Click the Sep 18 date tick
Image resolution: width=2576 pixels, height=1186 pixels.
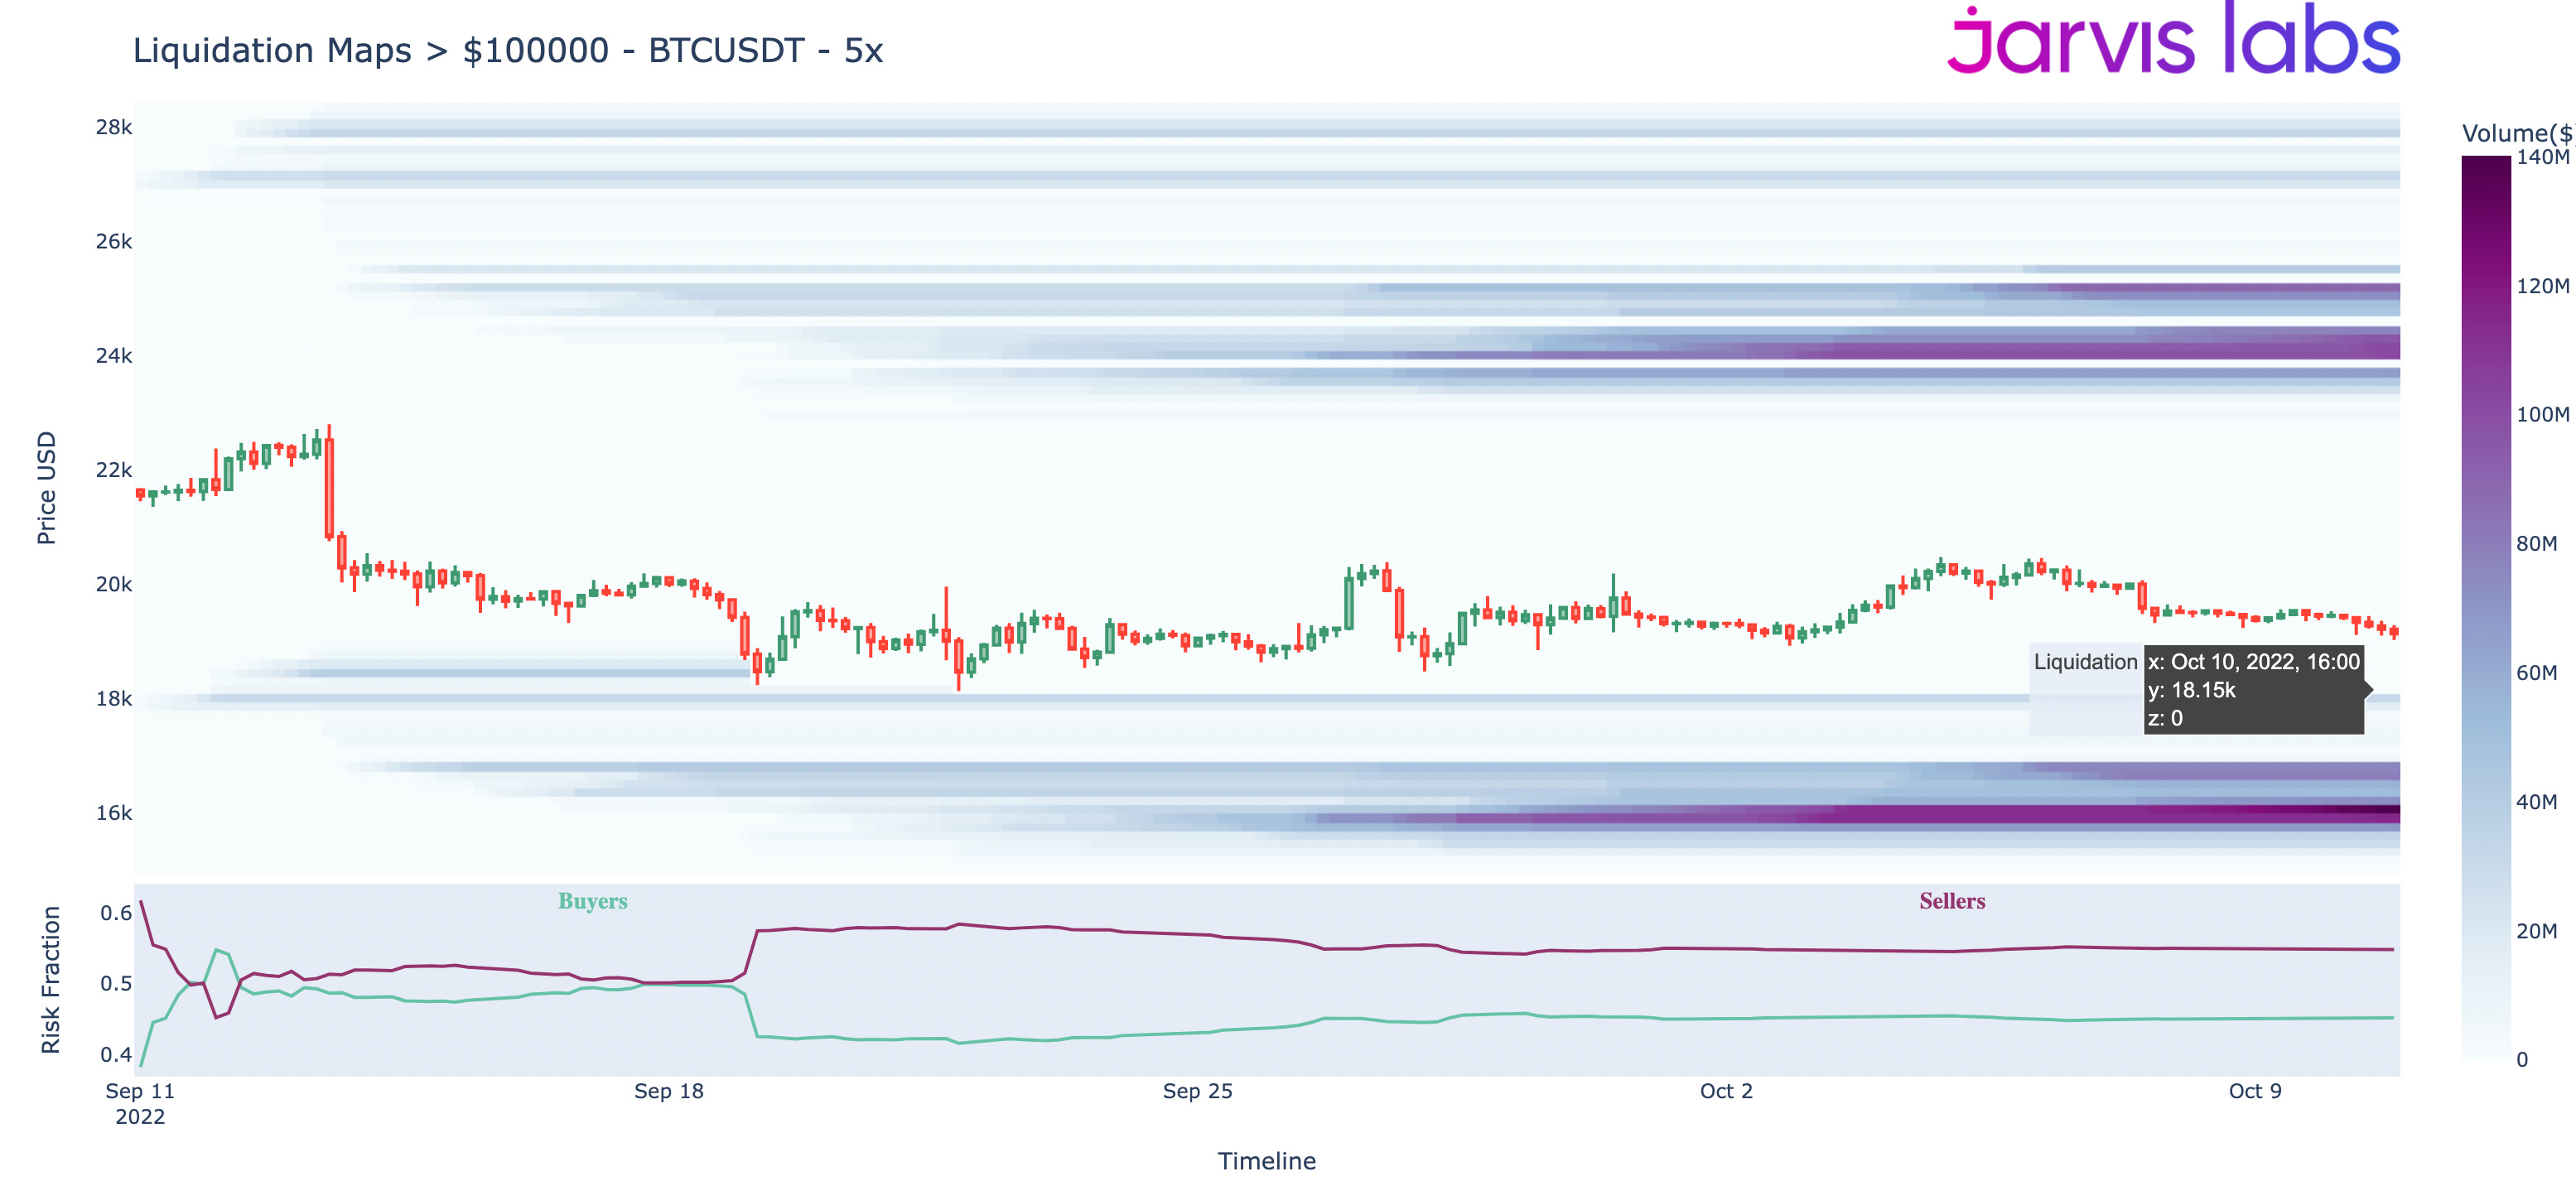[668, 1091]
